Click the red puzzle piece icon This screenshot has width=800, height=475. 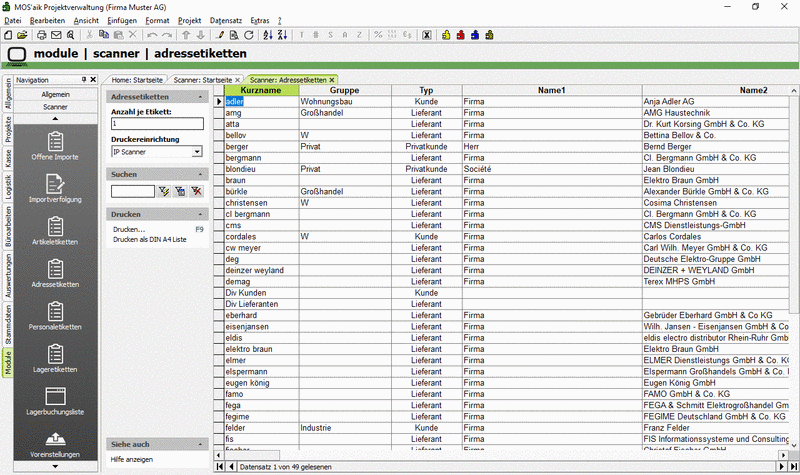pyautogui.click(x=461, y=35)
